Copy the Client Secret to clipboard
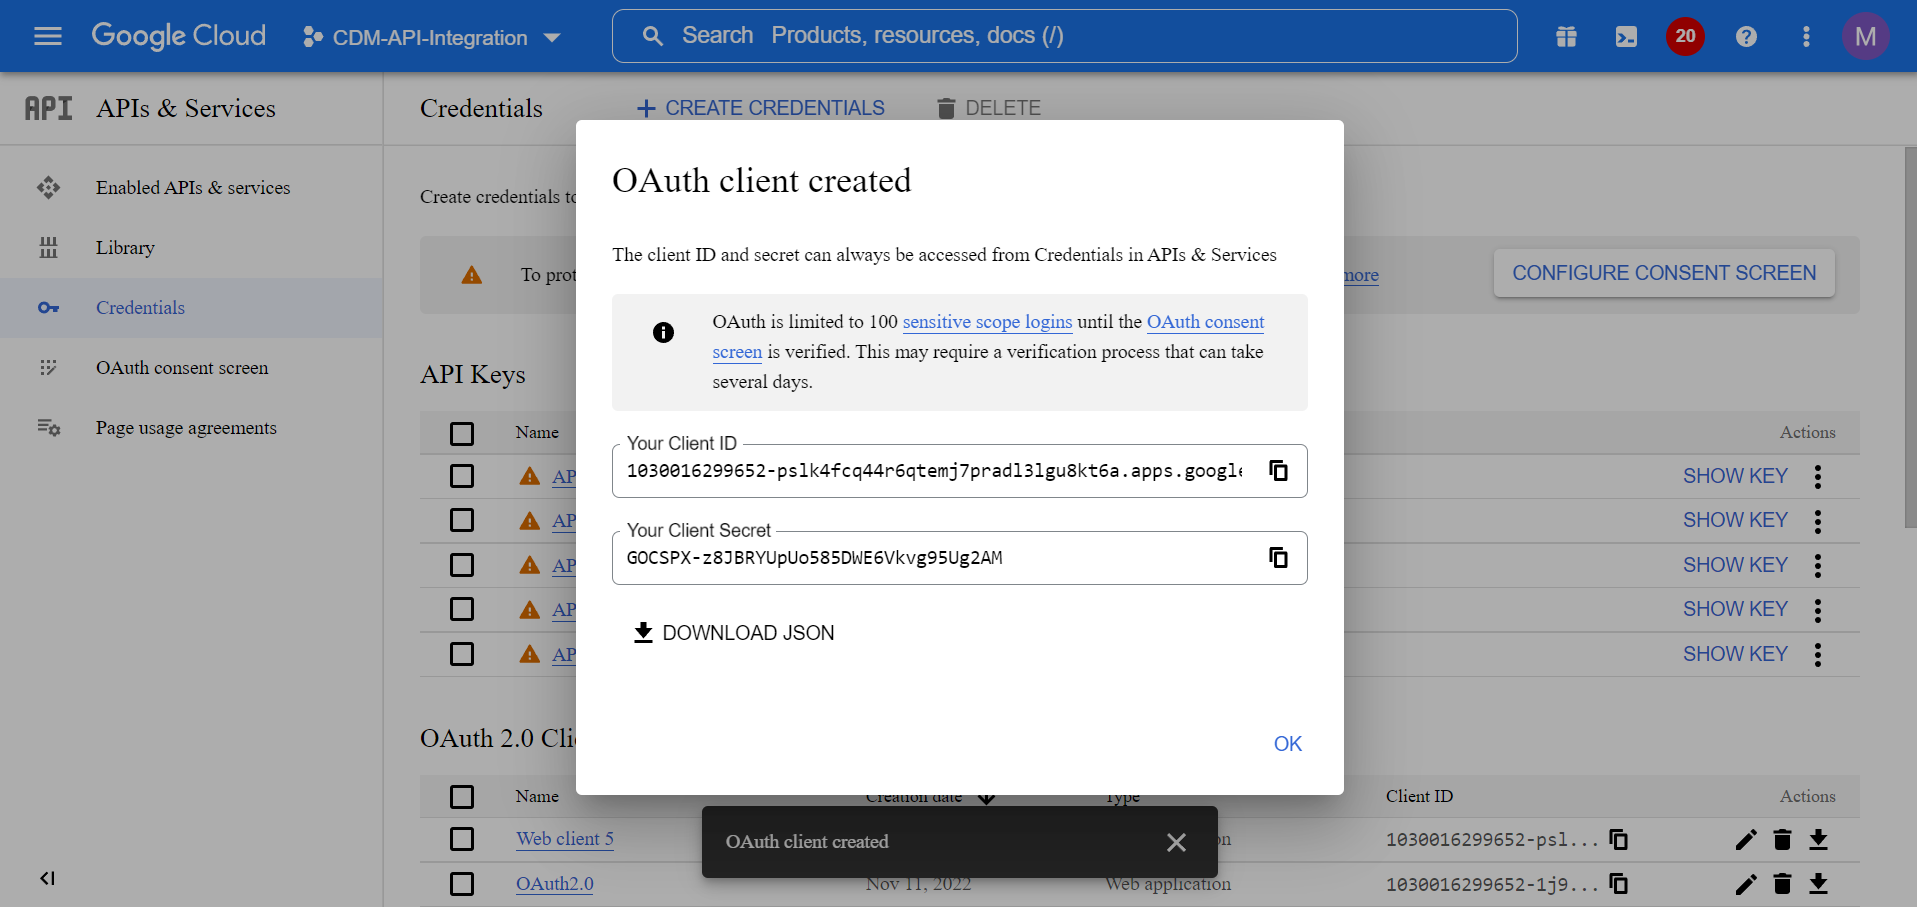 1278,557
